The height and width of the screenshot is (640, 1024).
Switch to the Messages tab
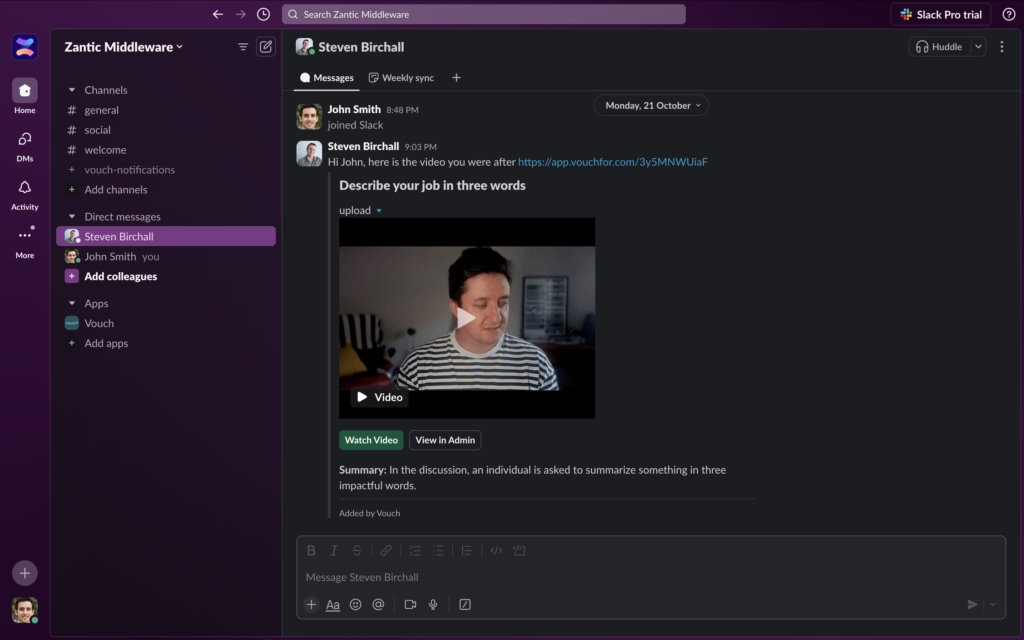point(327,78)
